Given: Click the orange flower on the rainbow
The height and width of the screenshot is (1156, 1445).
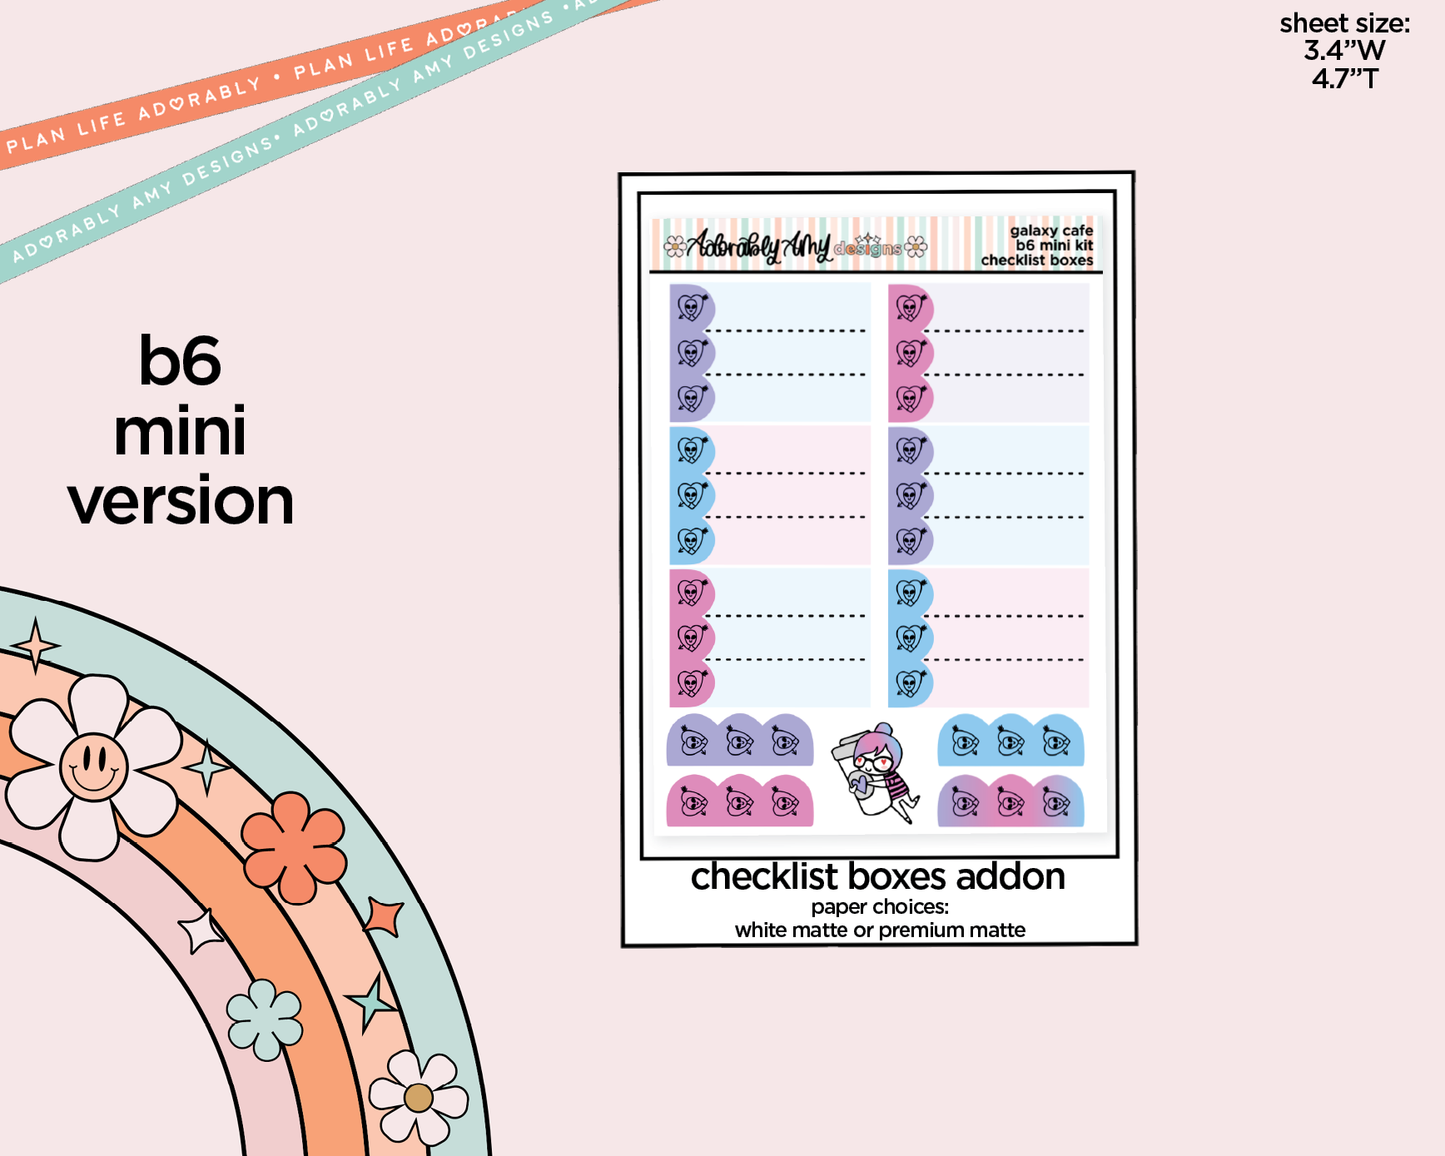Looking at the screenshot, I should [x=294, y=847].
